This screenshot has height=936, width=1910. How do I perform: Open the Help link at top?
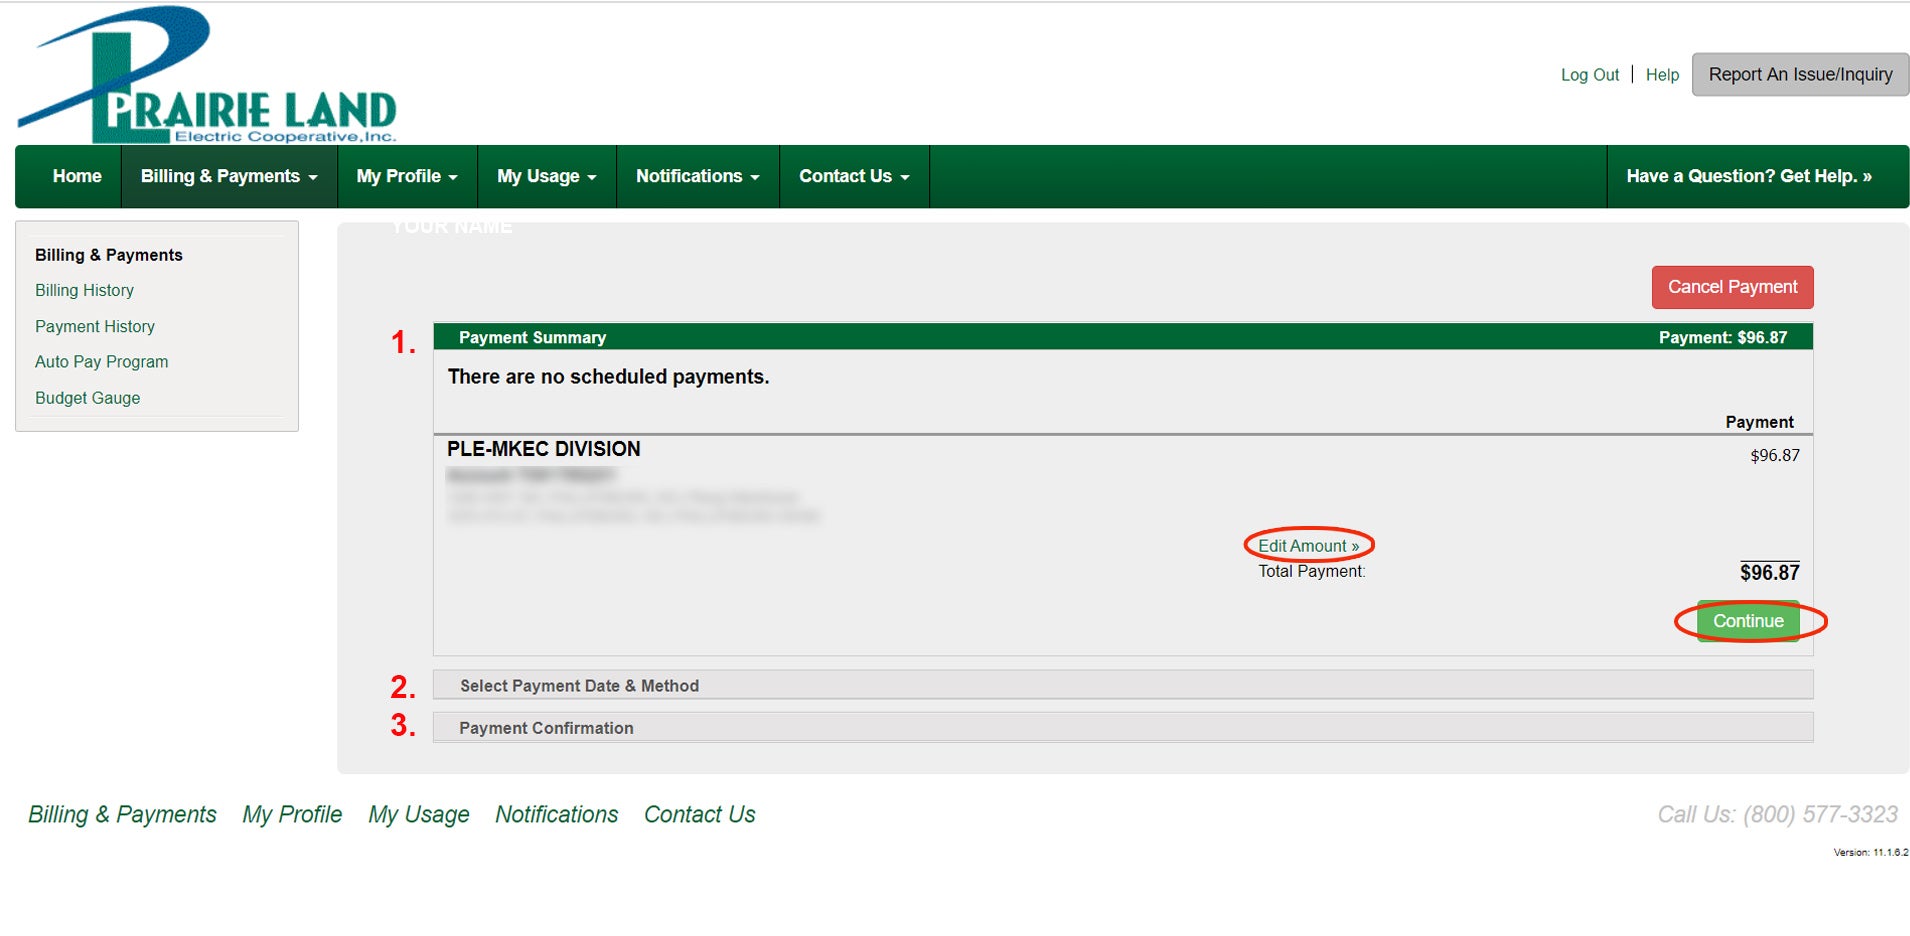point(1662,75)
